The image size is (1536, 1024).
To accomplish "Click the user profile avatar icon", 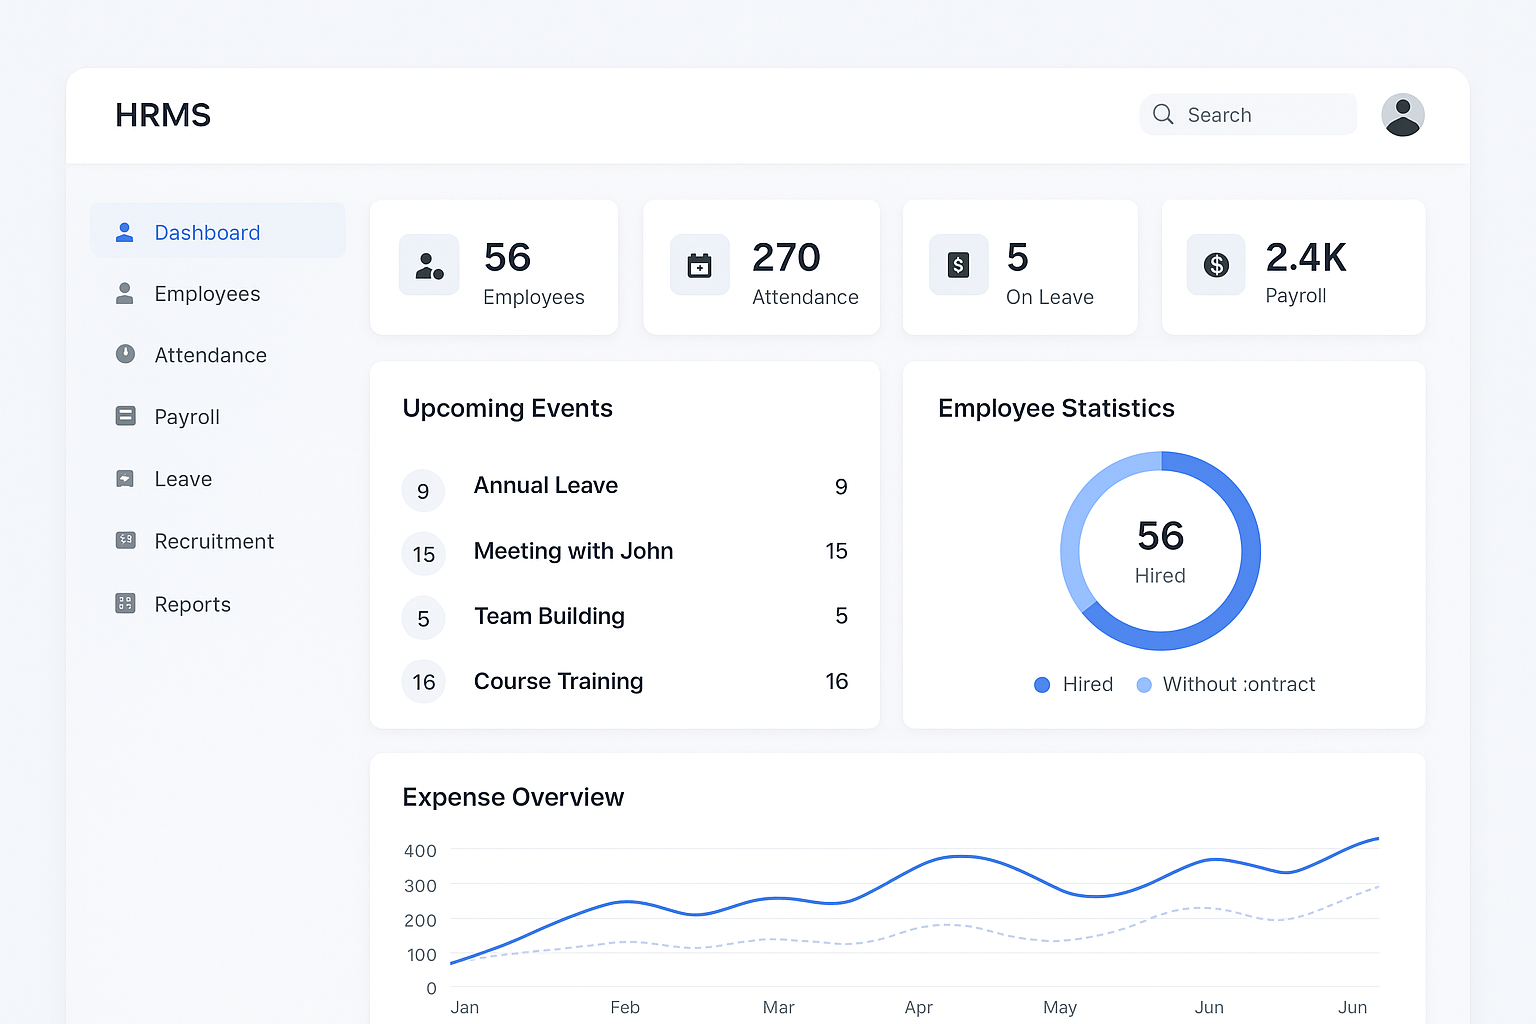I will pyautogui.click(x=1402, y=115).
